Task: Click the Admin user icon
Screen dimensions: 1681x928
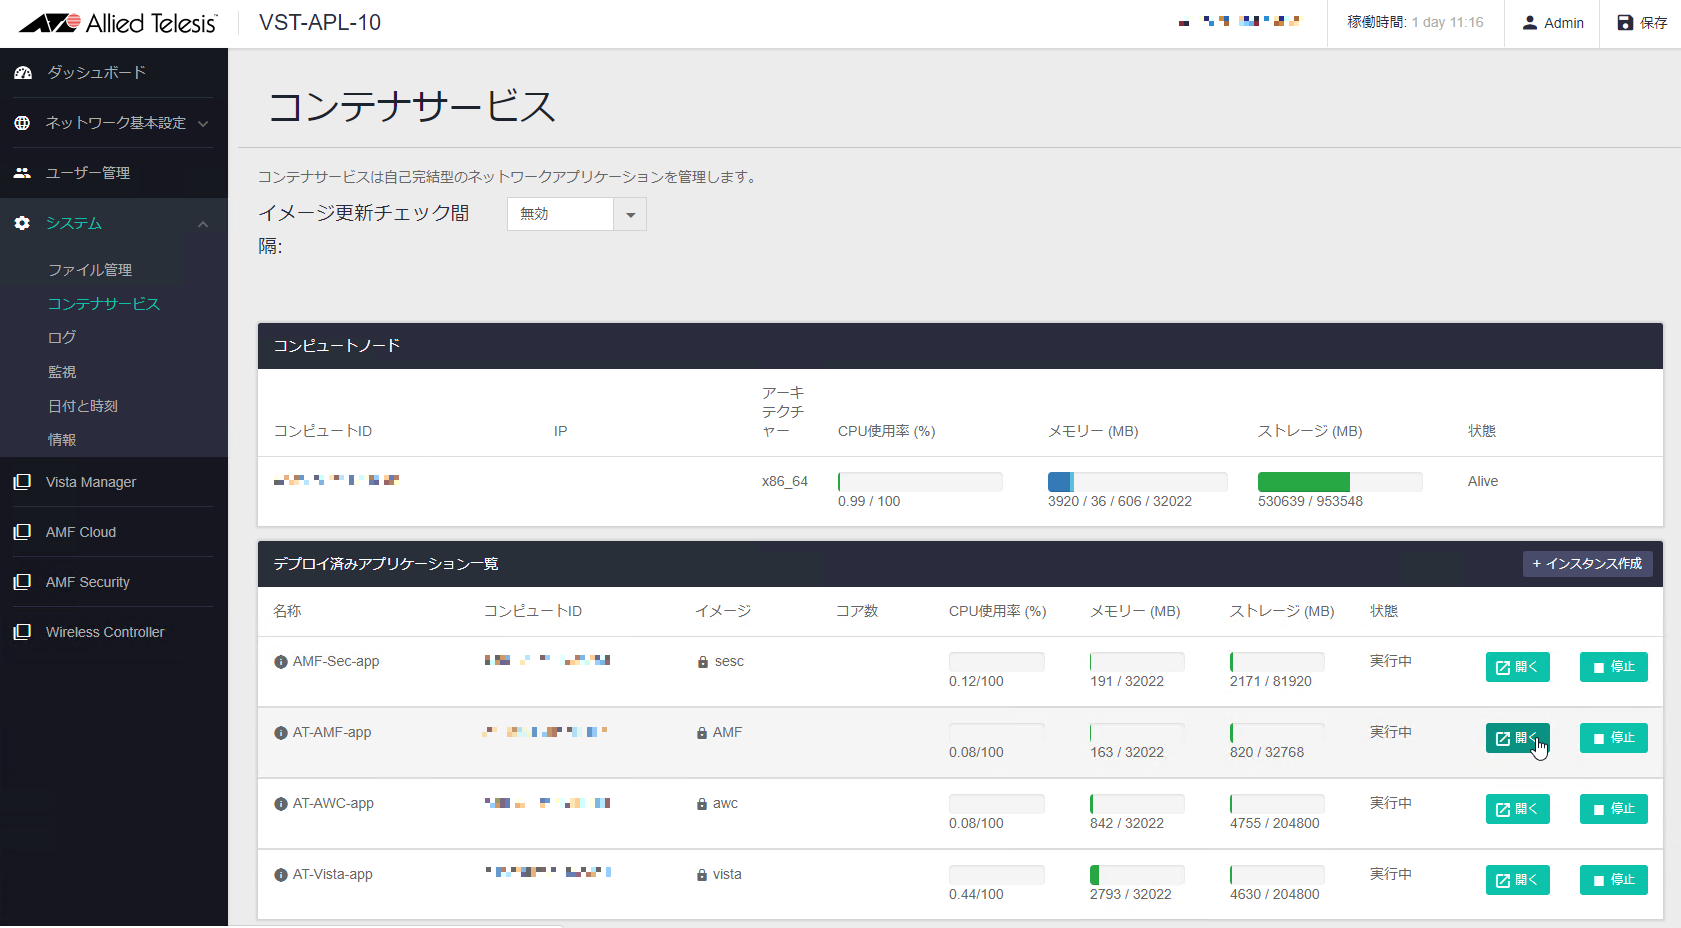Action: pyautogui.click(x=1530, y=23)
